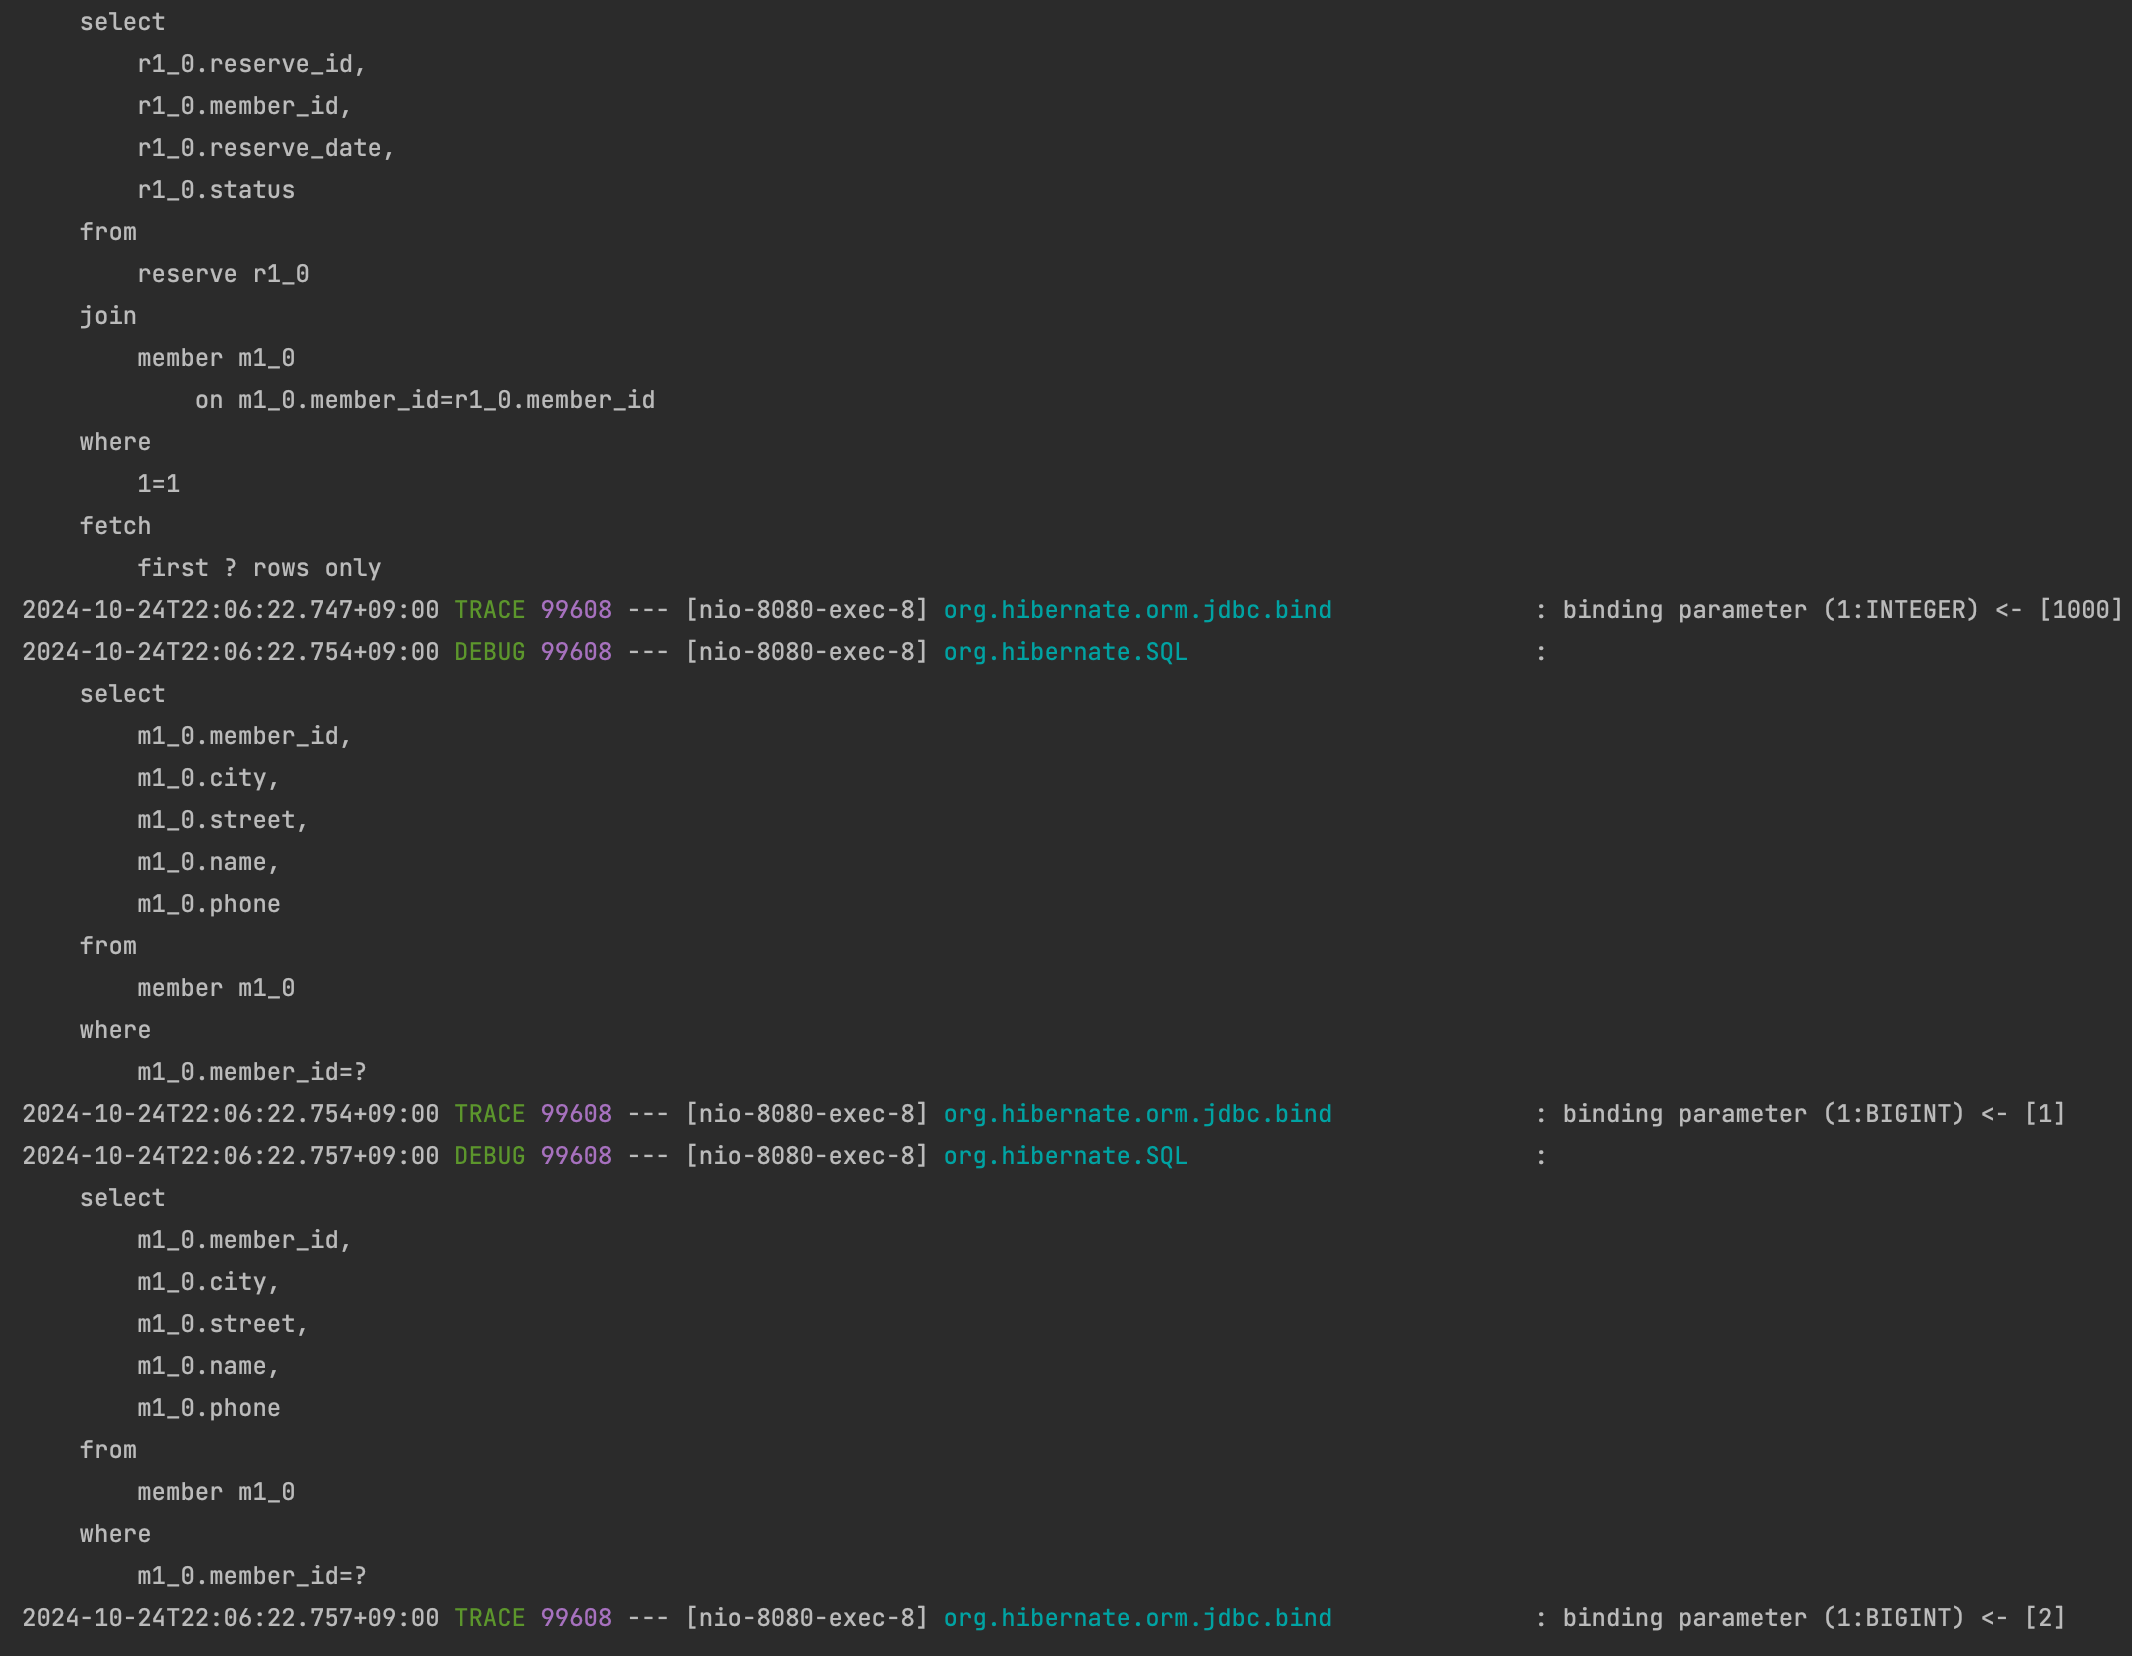2132x1656 pixels.
Task: Click the first org.hibernate.orm.jdbc.bind logger name
Action: [x=1137, y=610]
